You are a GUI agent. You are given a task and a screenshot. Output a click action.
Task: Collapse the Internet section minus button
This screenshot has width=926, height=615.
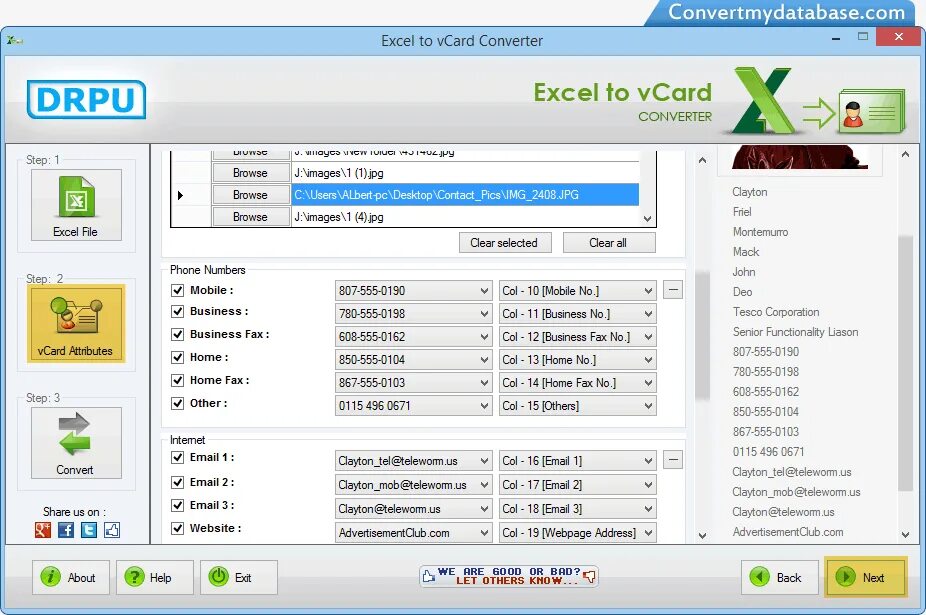tap(673, 460)
